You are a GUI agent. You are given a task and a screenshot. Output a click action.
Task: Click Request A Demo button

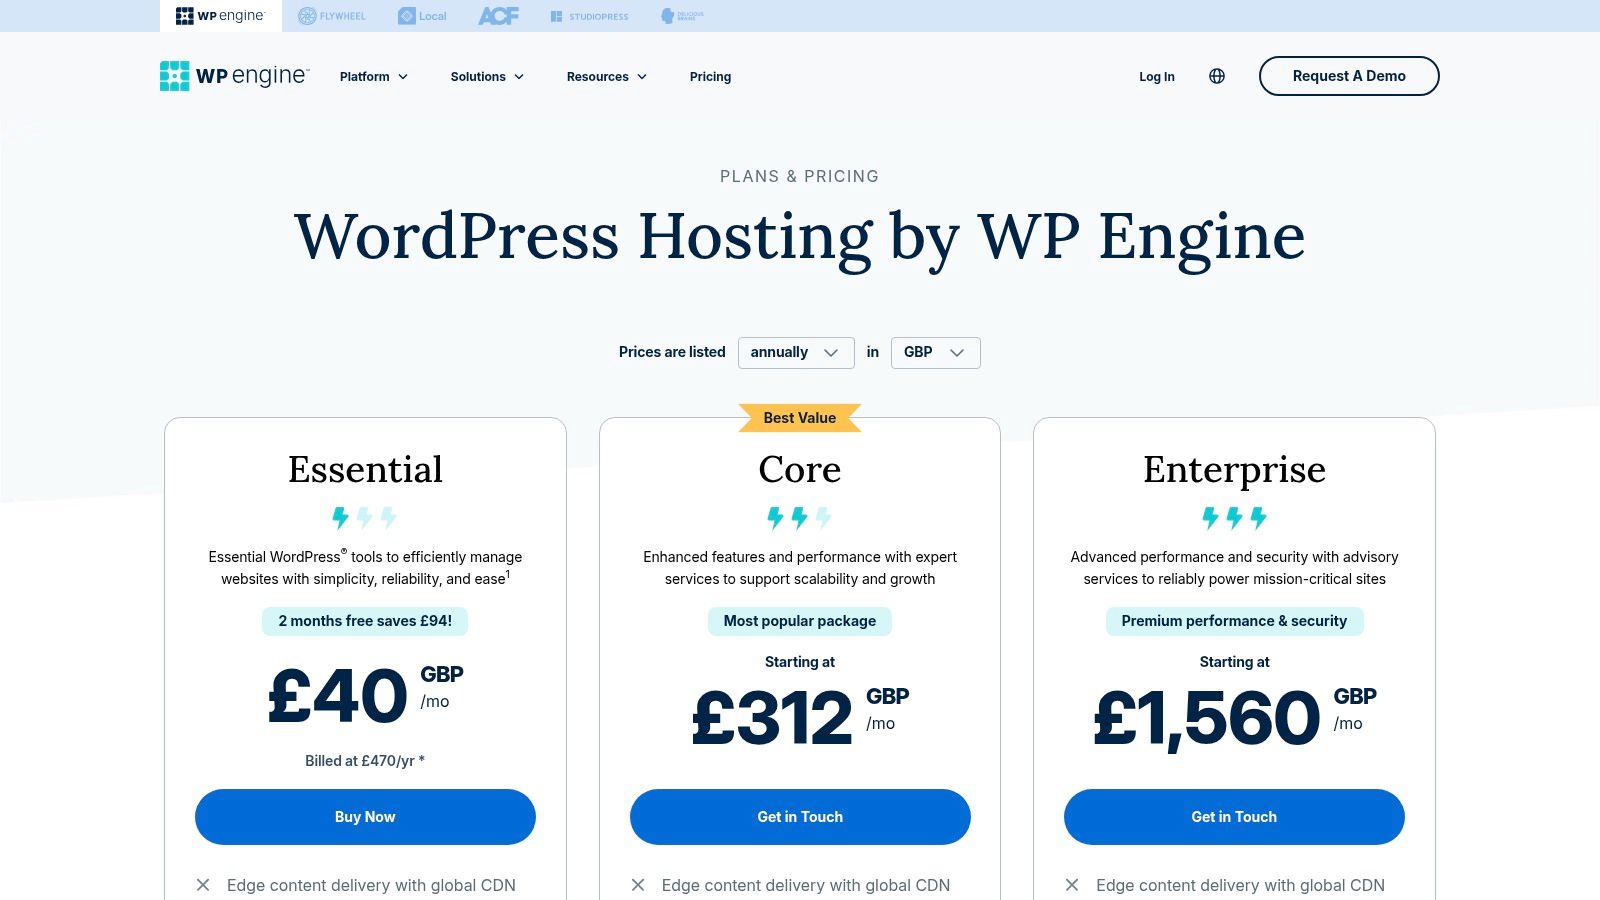1349,76
